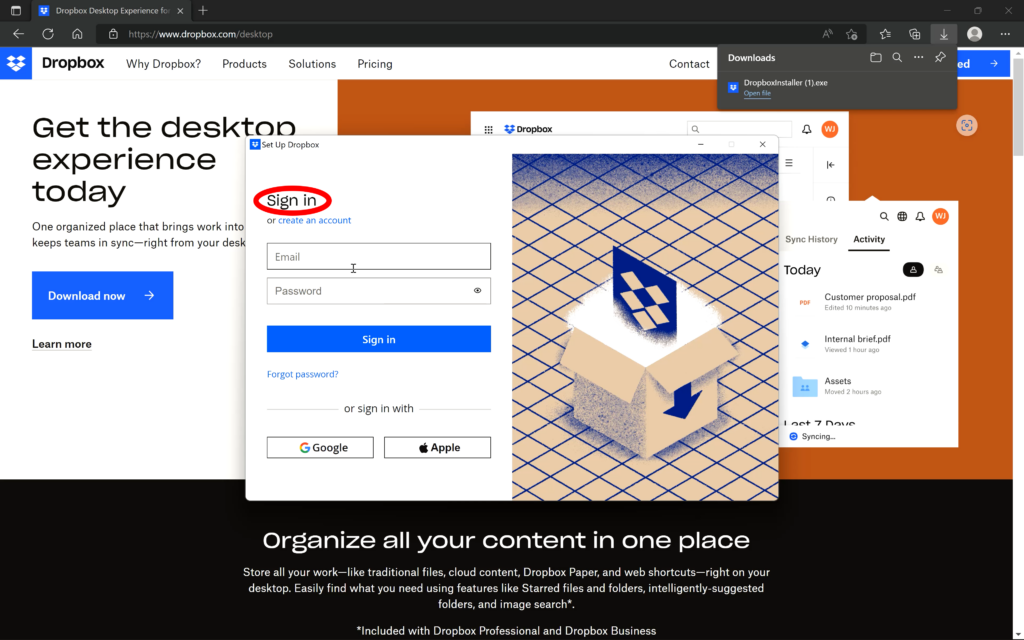This screenshot has width=1024, height=640.
Task: Click the address bar URL
Action: pyautogui.click(x=200, y=34)
